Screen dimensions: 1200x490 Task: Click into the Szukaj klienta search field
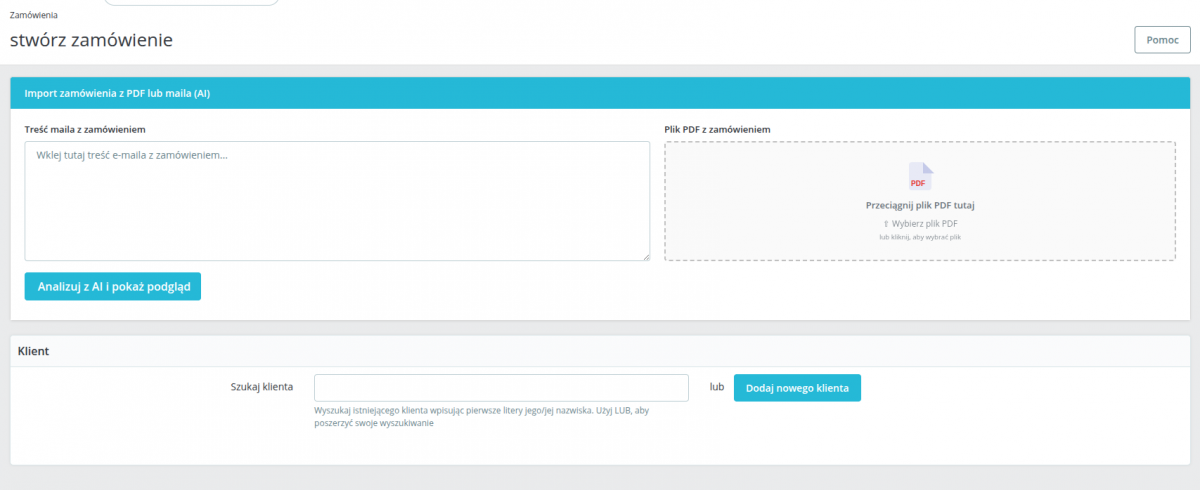pos(501,388)
